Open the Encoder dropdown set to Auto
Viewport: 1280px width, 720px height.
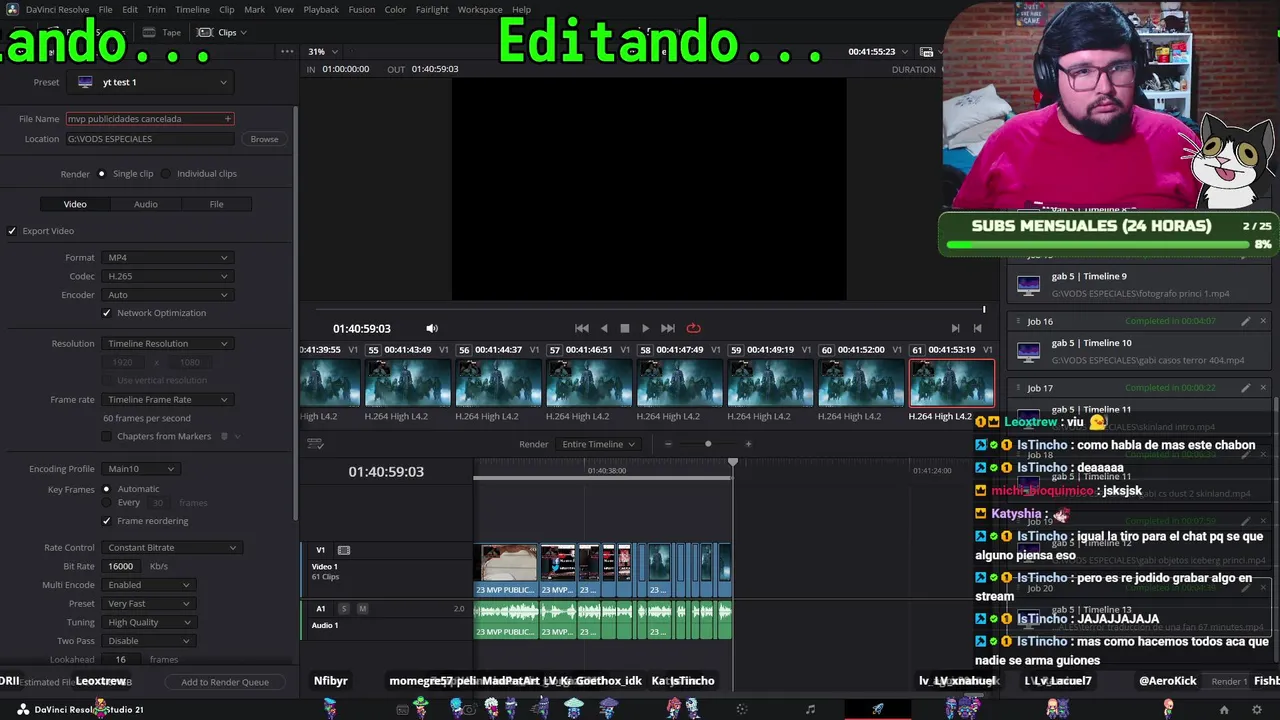pyautogui.click(x=167, y=295)
